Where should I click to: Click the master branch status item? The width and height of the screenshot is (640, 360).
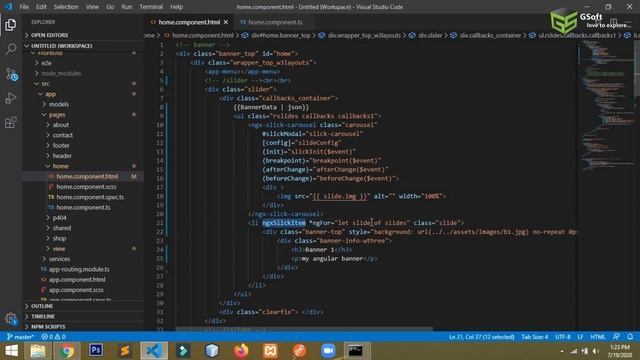[x=20, y=337]
